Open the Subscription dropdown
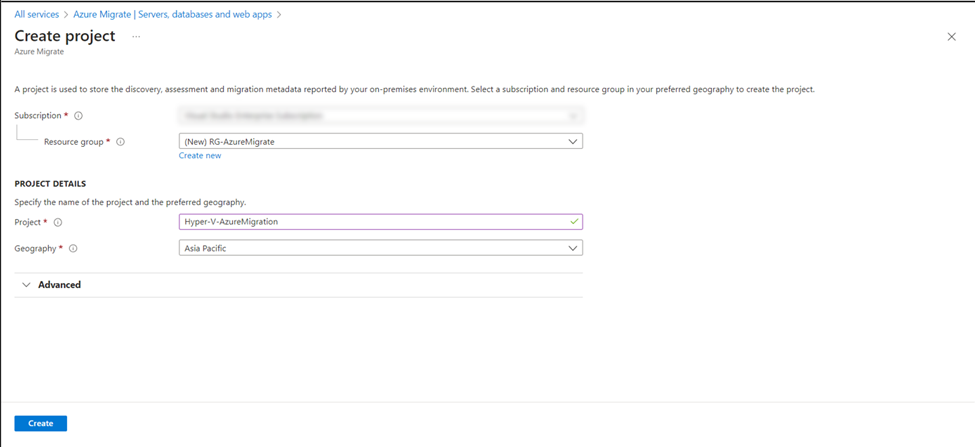This screenshot has height=447, width=975. (381, 116)
